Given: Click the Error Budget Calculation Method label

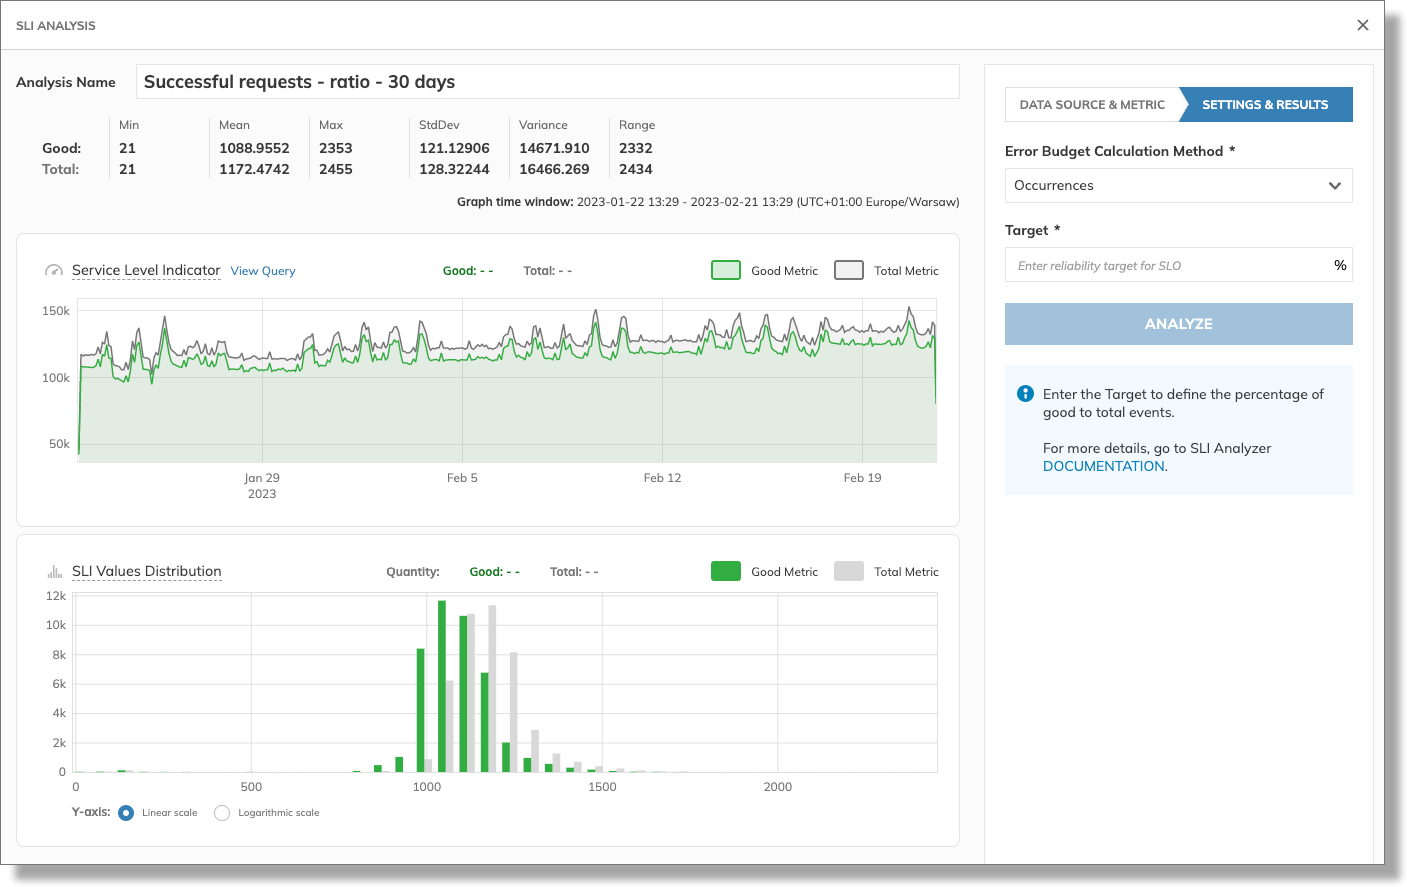Looking at the screenshot, I should point(1120,151).
